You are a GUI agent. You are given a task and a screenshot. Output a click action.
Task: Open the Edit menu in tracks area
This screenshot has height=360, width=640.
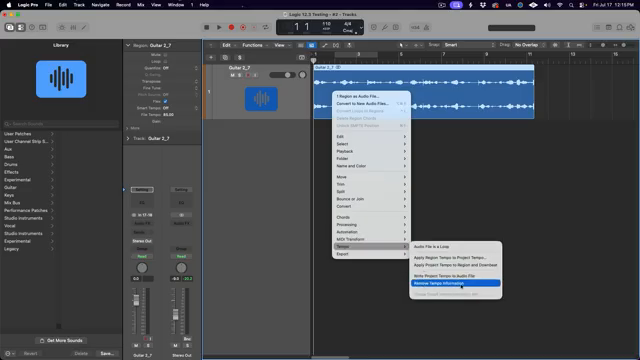point(229,45)
